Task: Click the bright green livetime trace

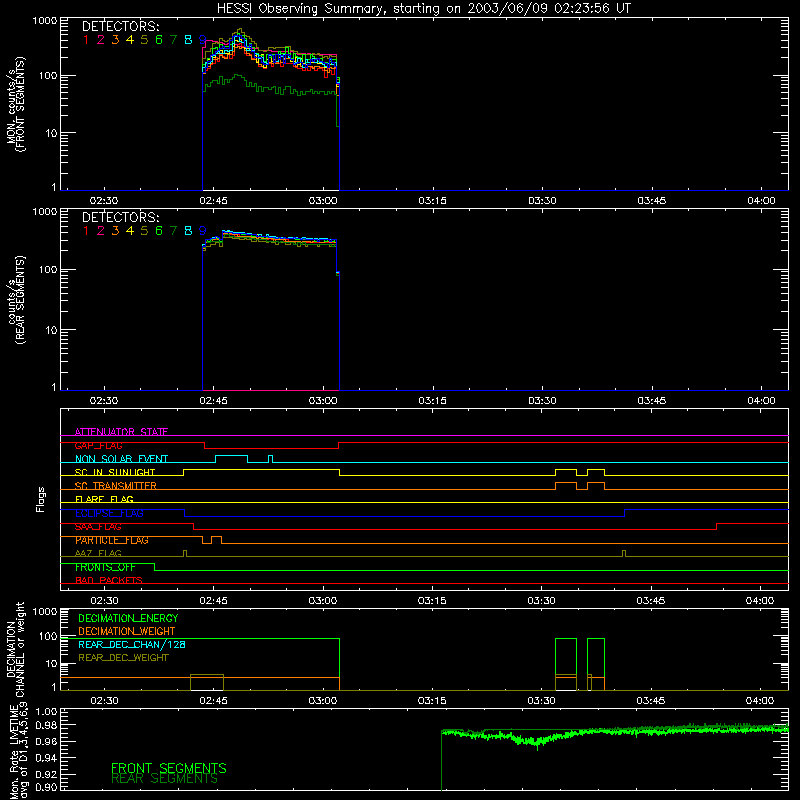Action: click(x=615, y=733)
